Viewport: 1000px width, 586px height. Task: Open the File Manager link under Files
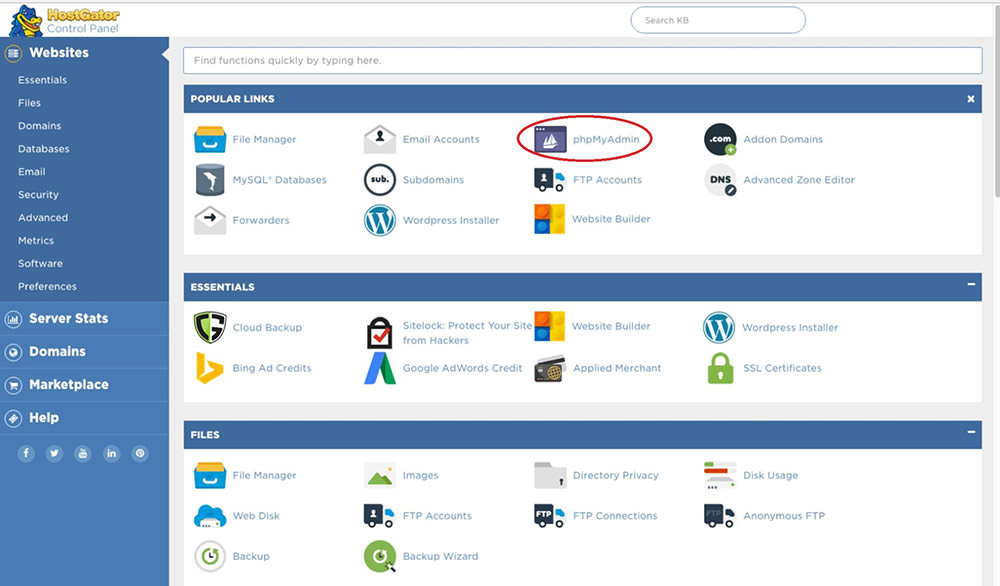click(x=264, y=475)
